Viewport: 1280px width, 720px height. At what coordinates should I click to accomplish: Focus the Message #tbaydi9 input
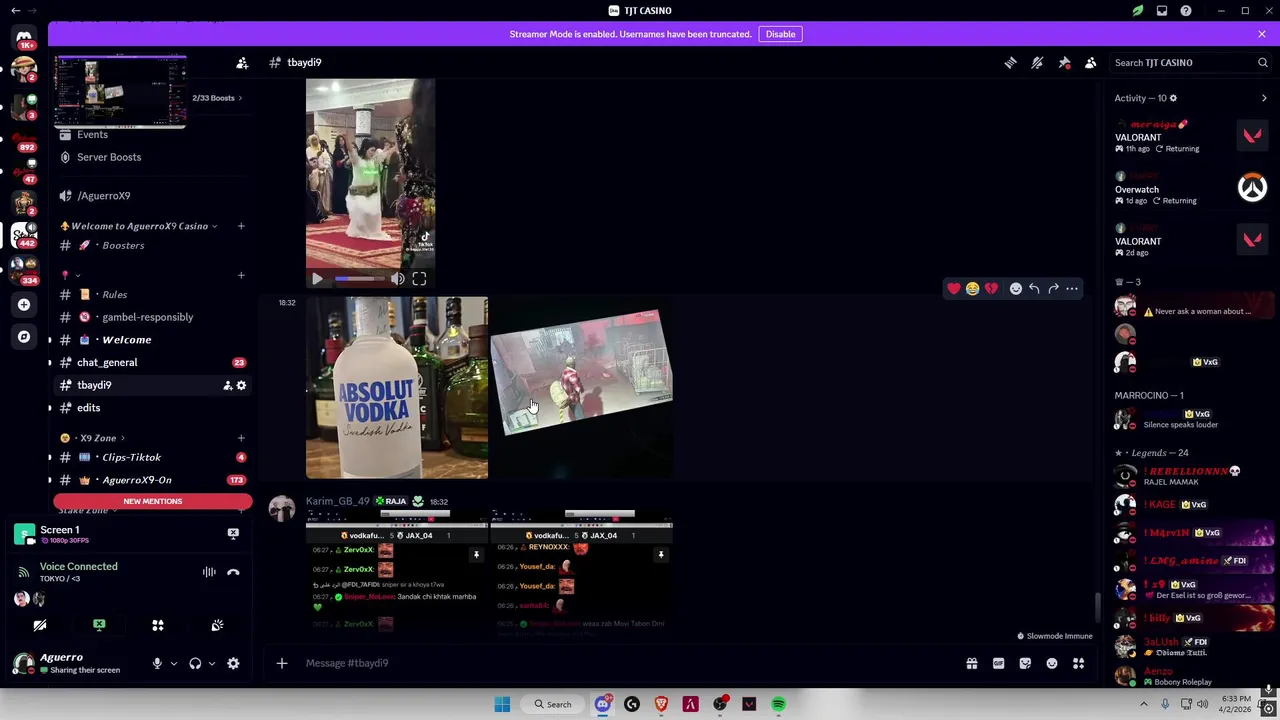pyautogui.click(x=630, y=663)
